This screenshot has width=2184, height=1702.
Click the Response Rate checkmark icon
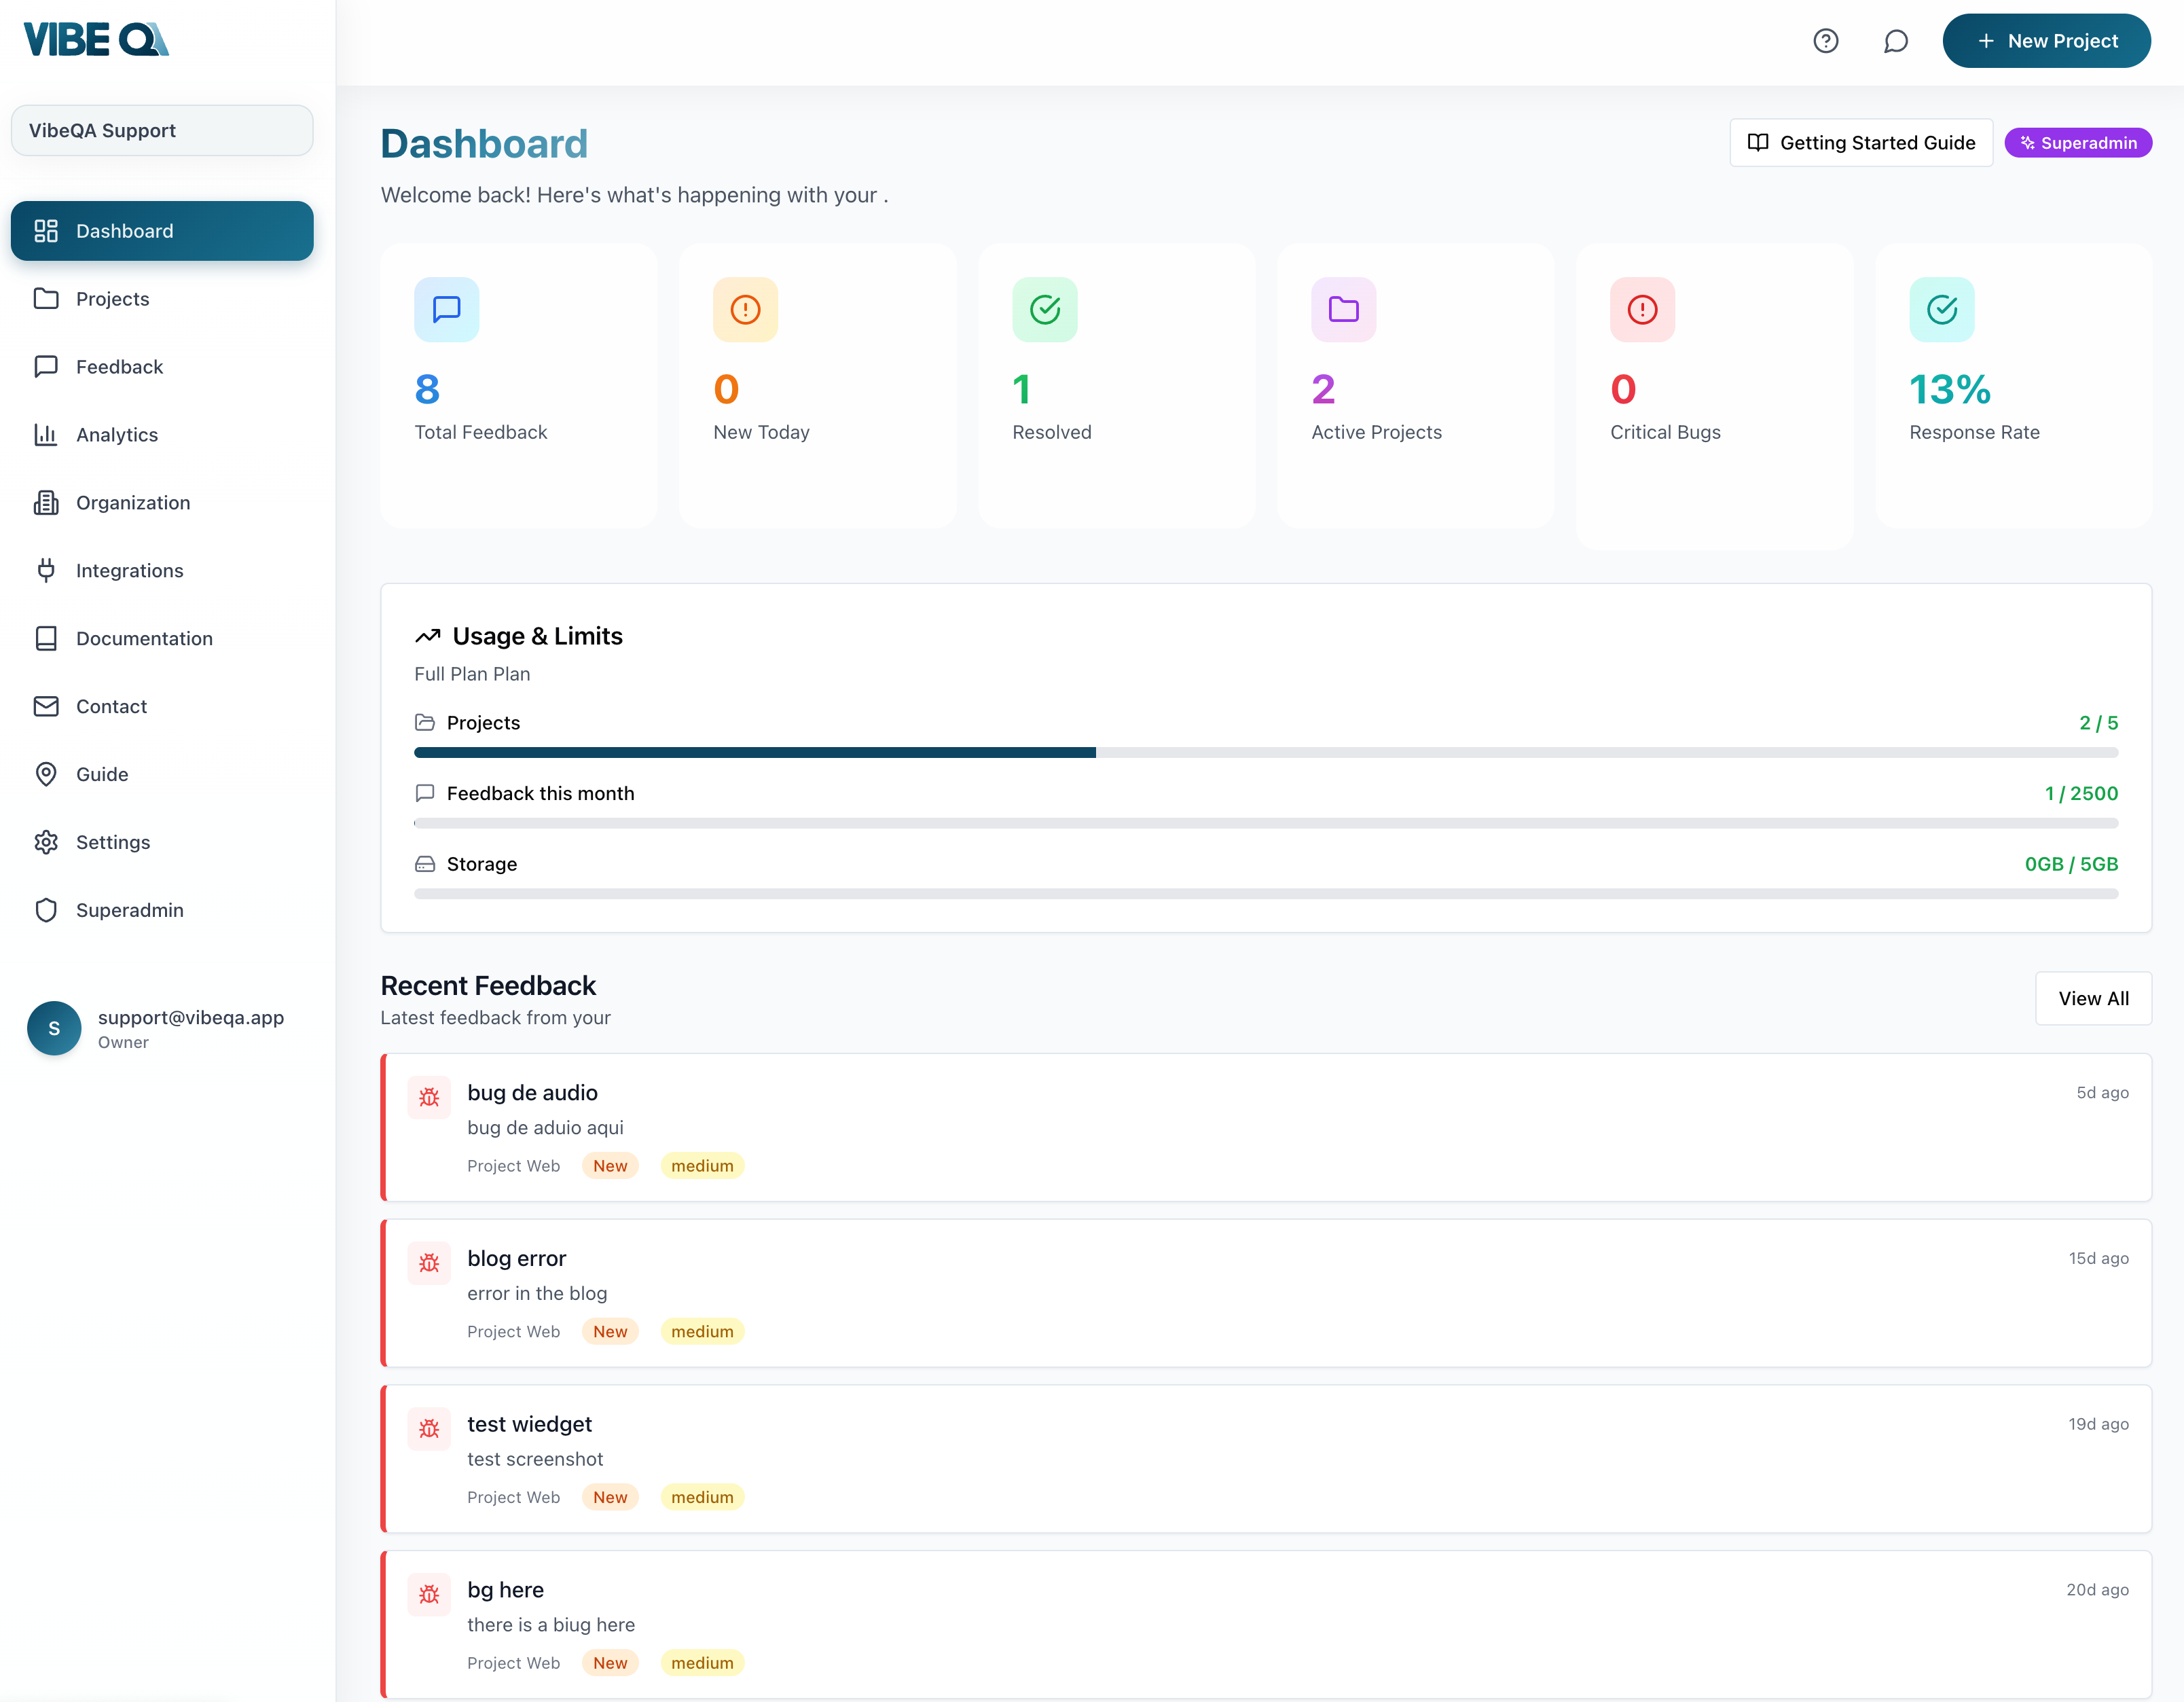[1941, 309]
